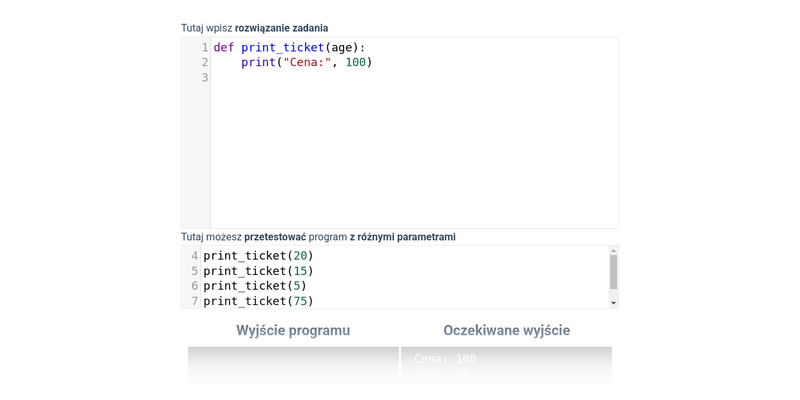800x400 pixels.
Task: Place cursor on 'def' keyword in solution
Action: tap(223, 47)
